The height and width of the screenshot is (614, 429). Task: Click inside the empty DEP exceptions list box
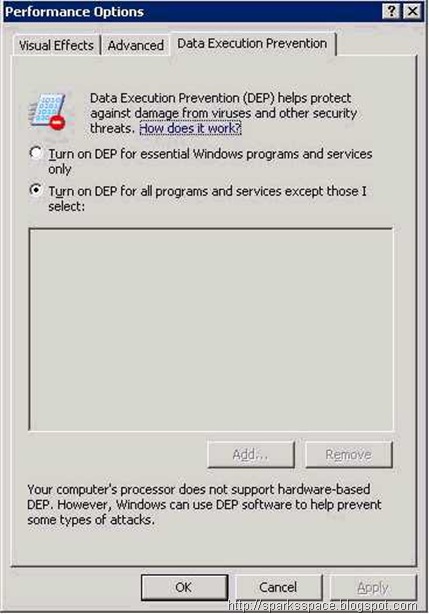point(211,330)
